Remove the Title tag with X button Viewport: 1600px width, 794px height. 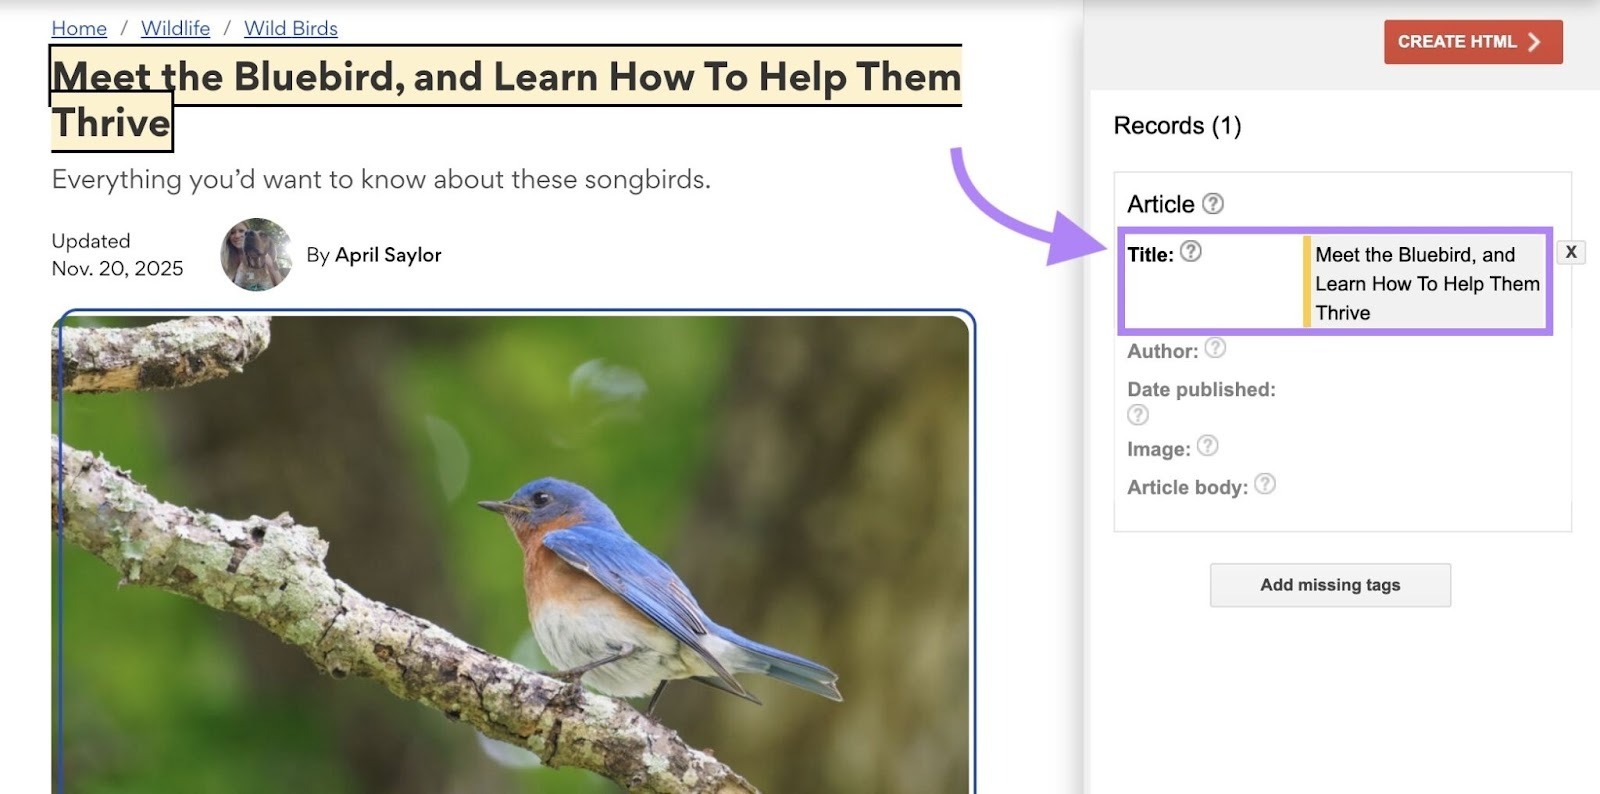[1571, 252]
